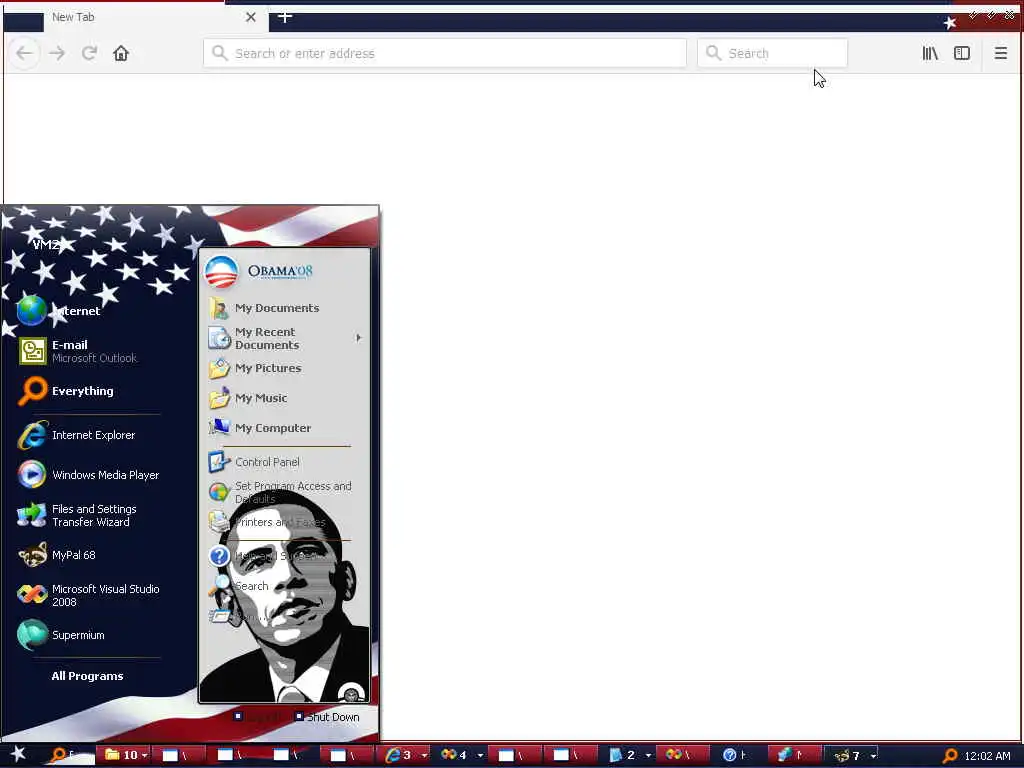Close the New Tab tab
This screenshot has height=768, width=1024.
tap(251, 17)
